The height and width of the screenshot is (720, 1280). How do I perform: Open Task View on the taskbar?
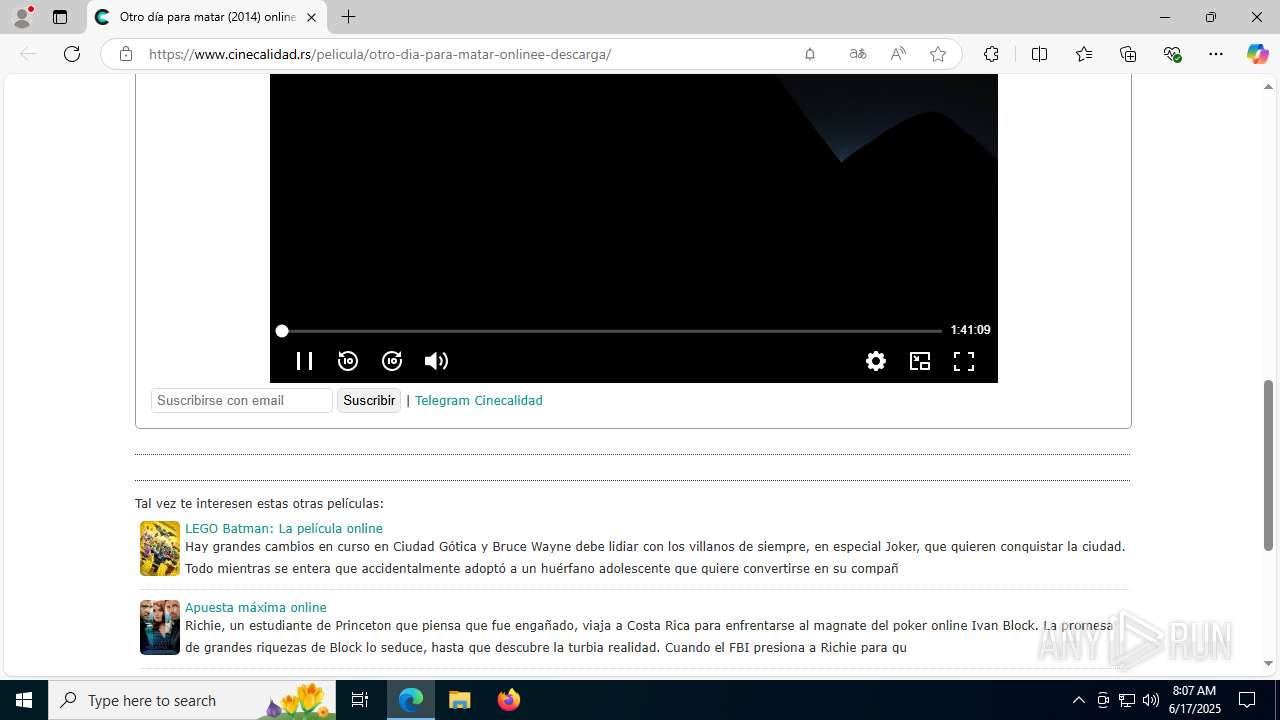click(360, 700)
